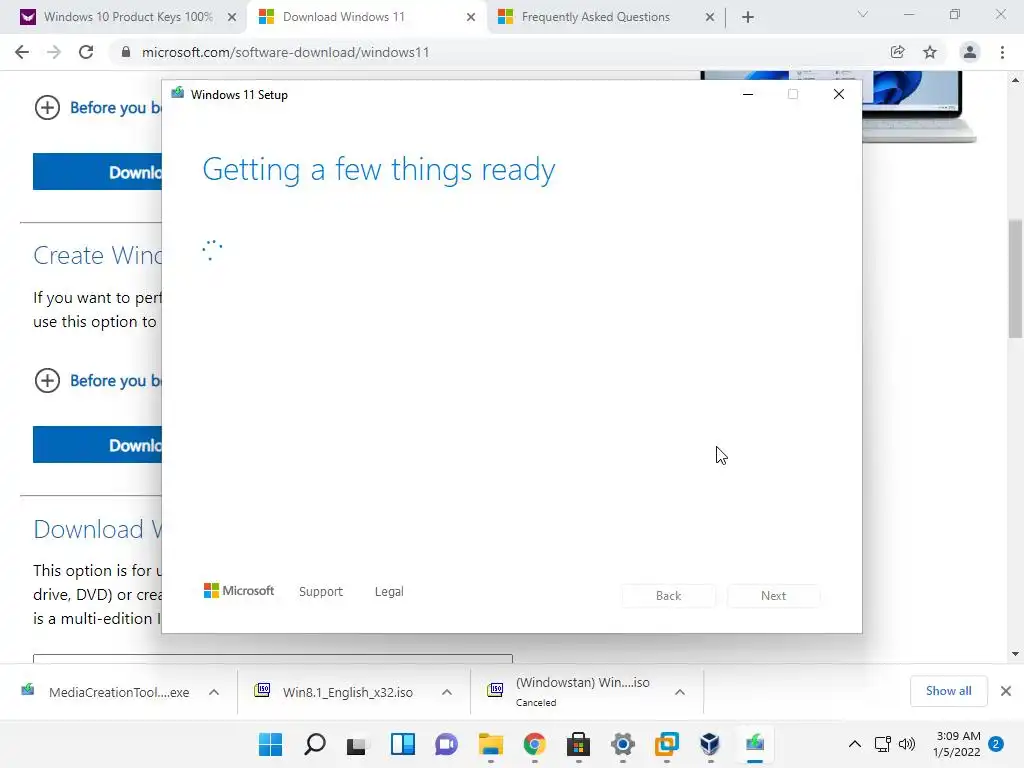1024x768 pixels.
Task: Open Chrome's three-dot menu
Action: [1002, 52]
